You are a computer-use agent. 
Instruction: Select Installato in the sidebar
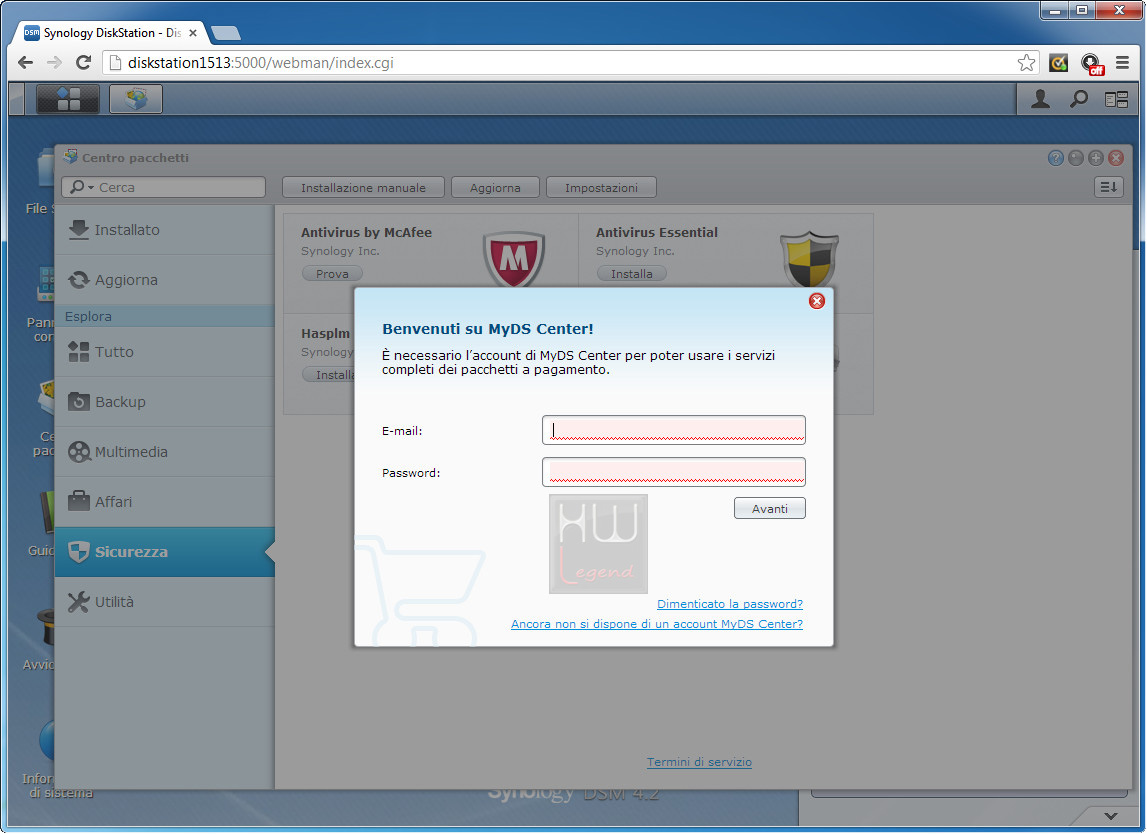point(165,230)
